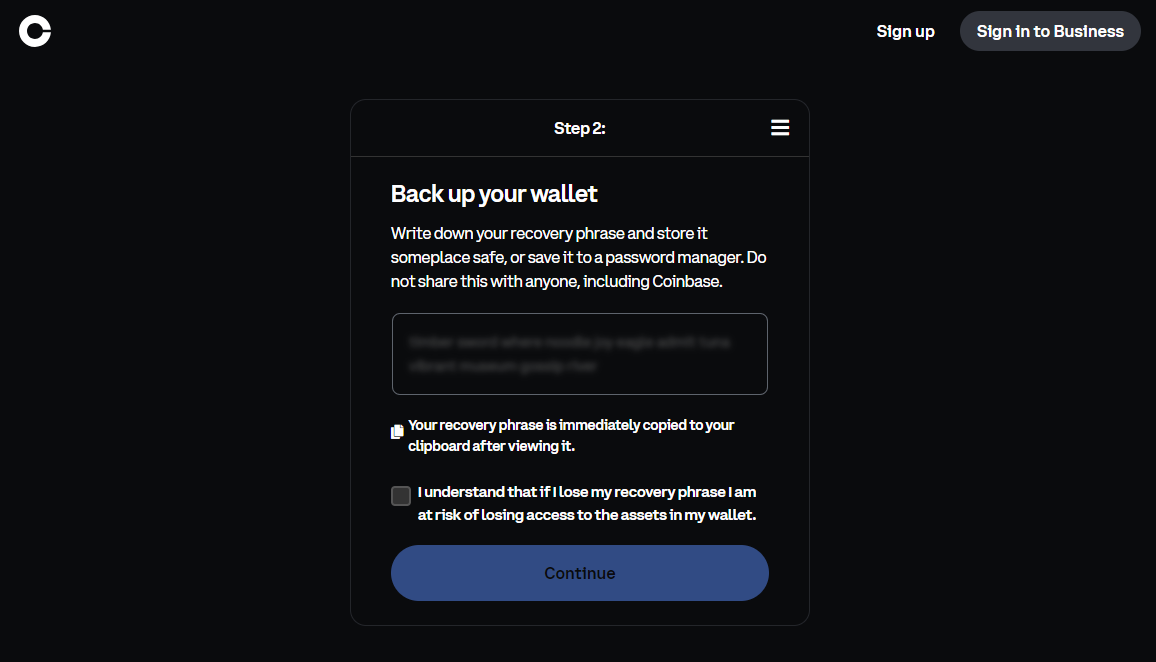Click the "Write down your recovery phrase" line
Viewport: 1156px width, 662px height.
coord(549,233)
